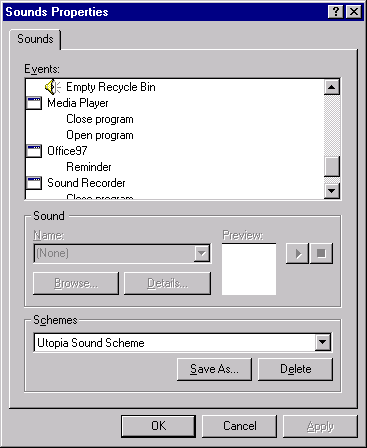Select Open program under Media Player

100,135
